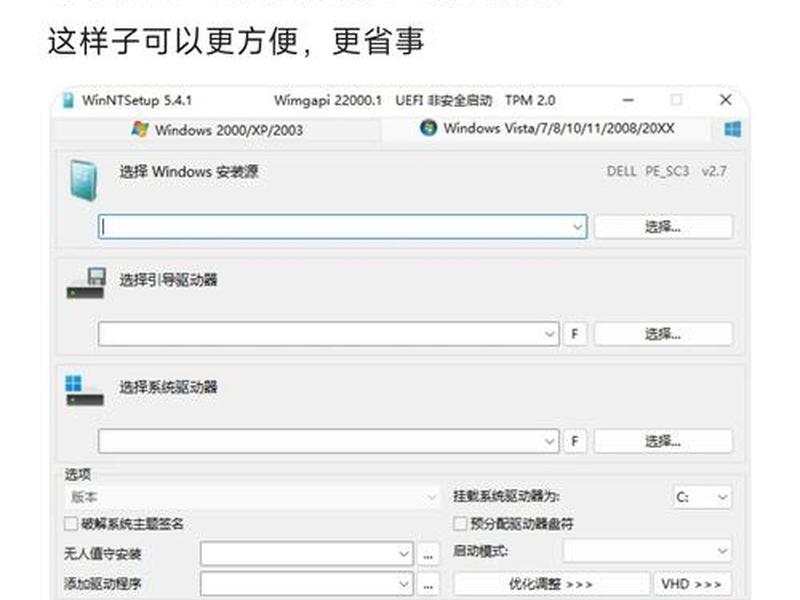Click F button next to boot drive
The image size is (800, 600).
click(575, 334)
